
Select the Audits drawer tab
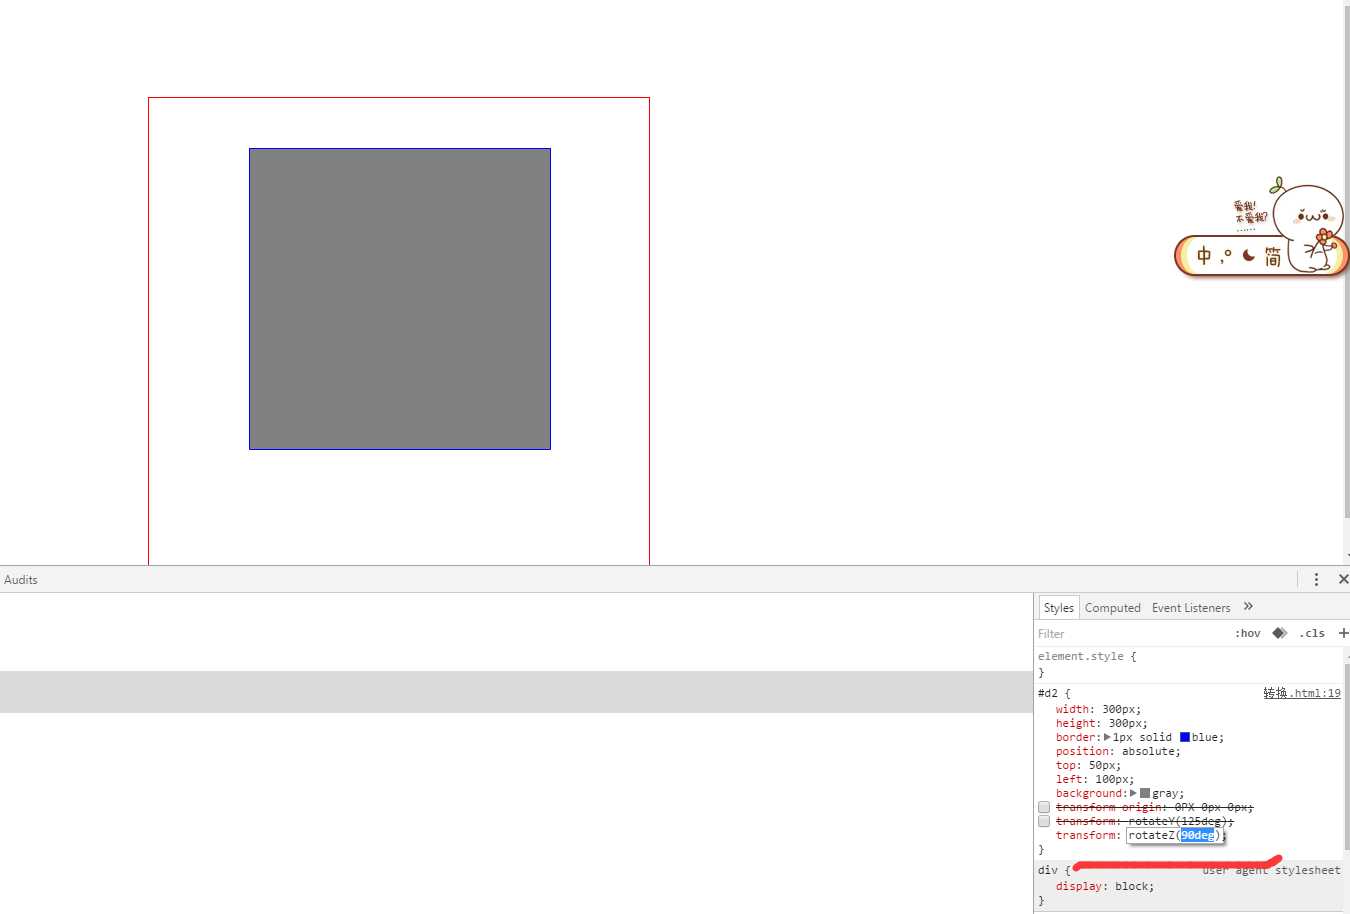[x=21, y=579]
